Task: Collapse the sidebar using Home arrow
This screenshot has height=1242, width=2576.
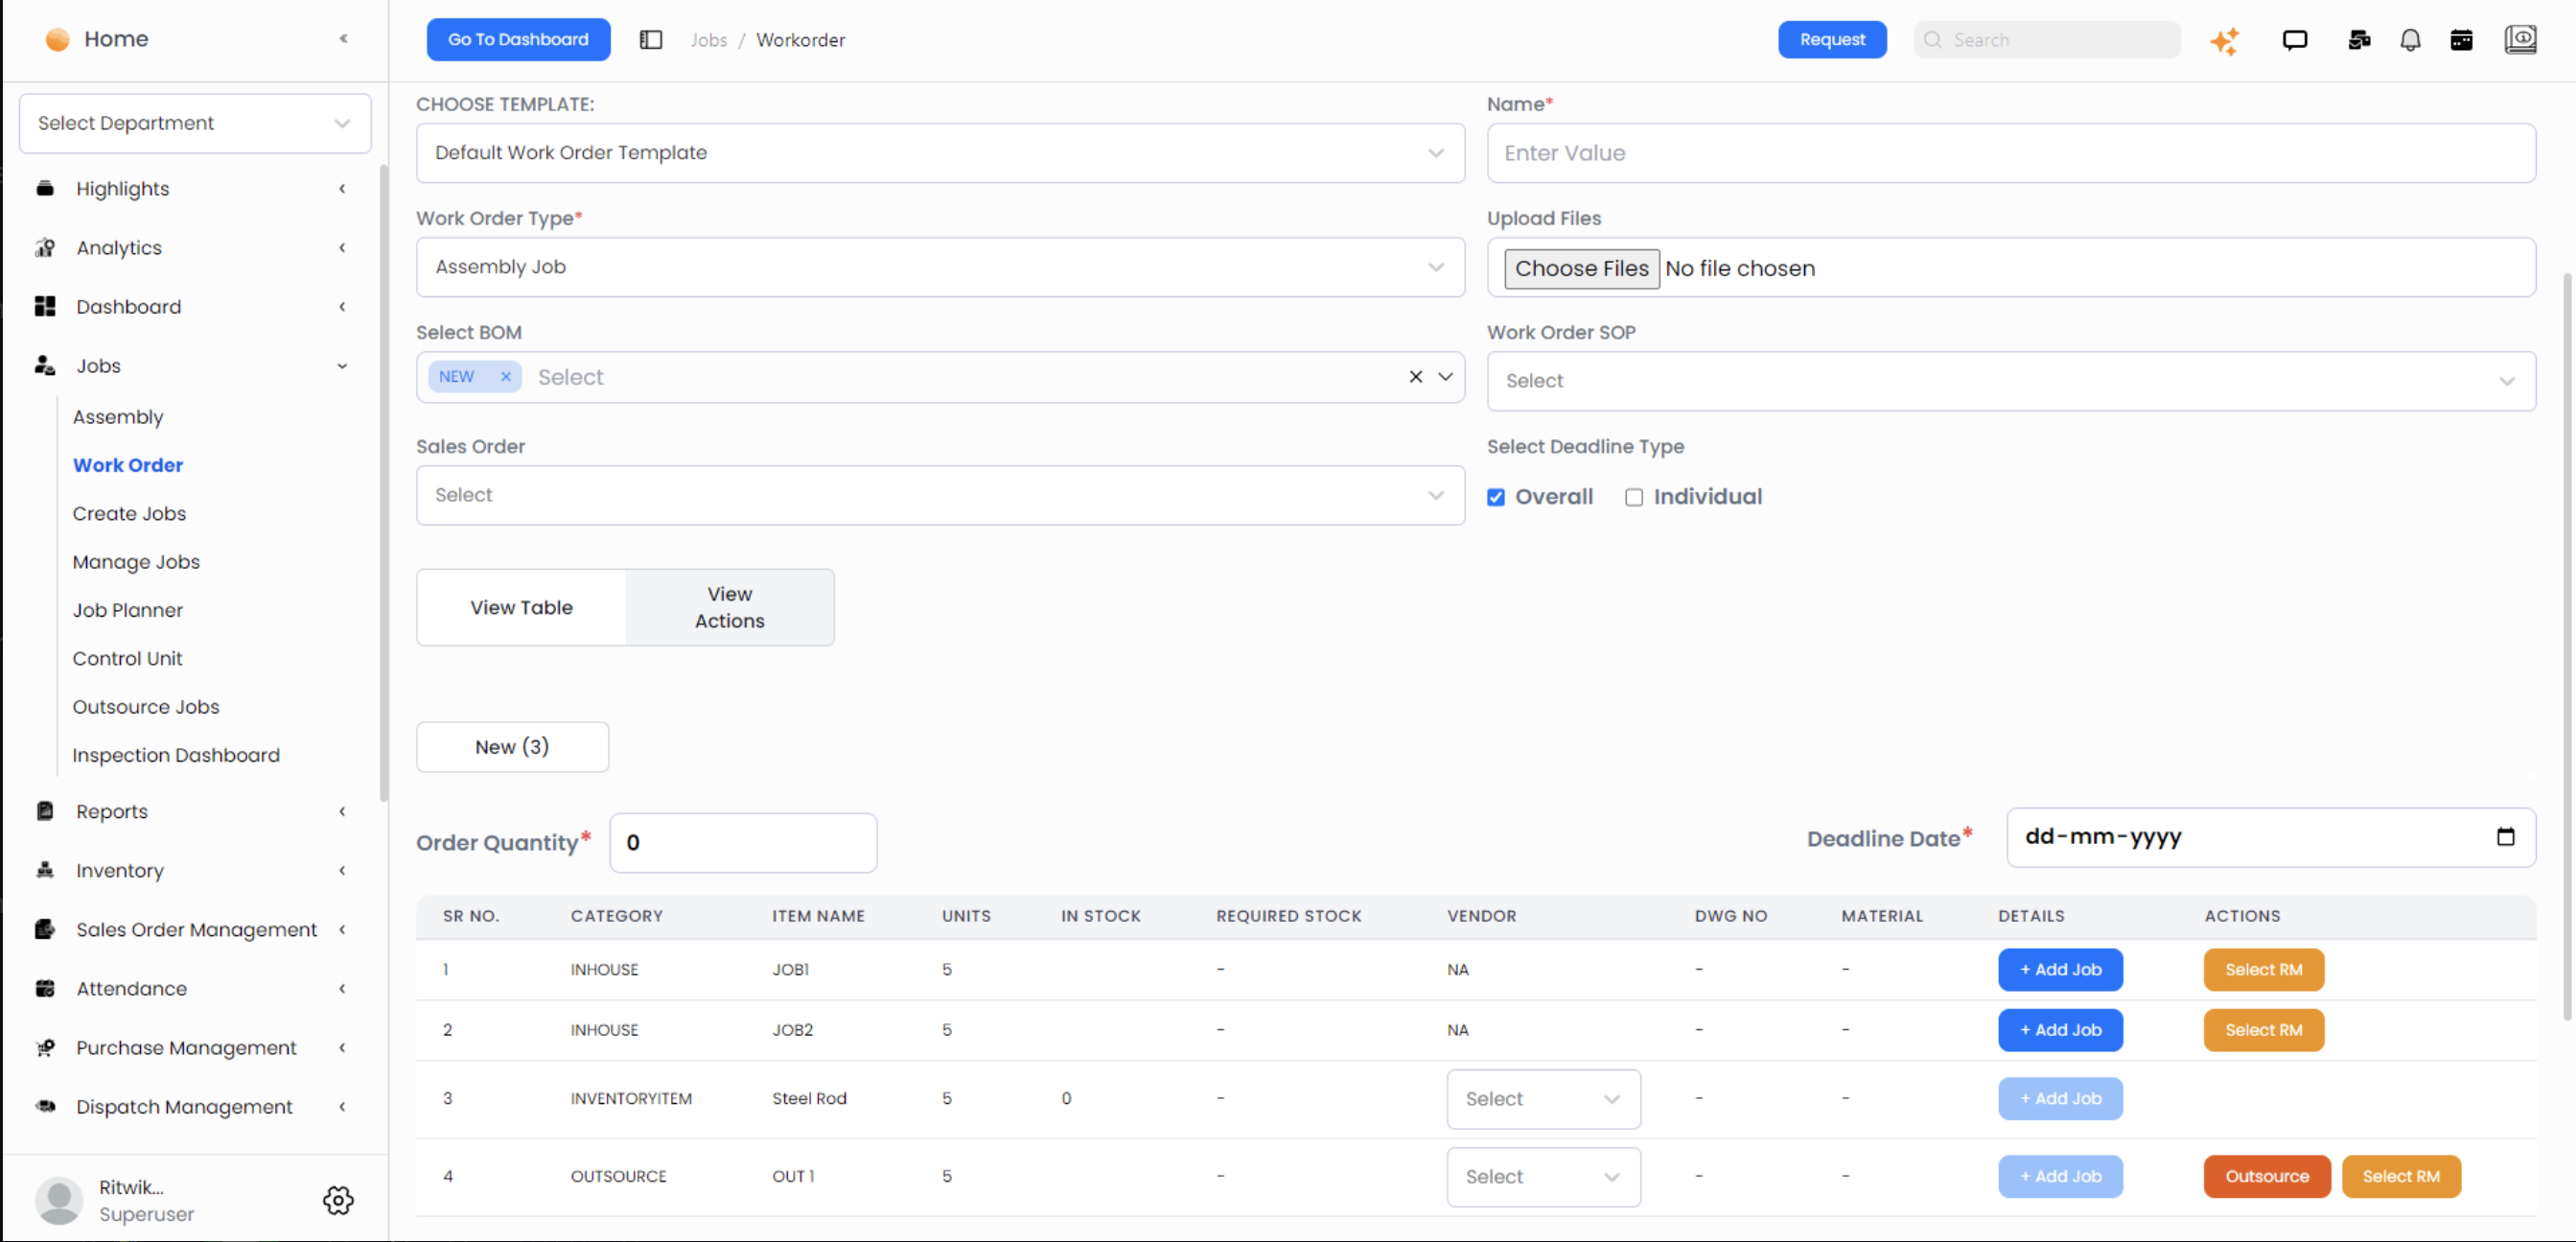Action: [343, 39]
